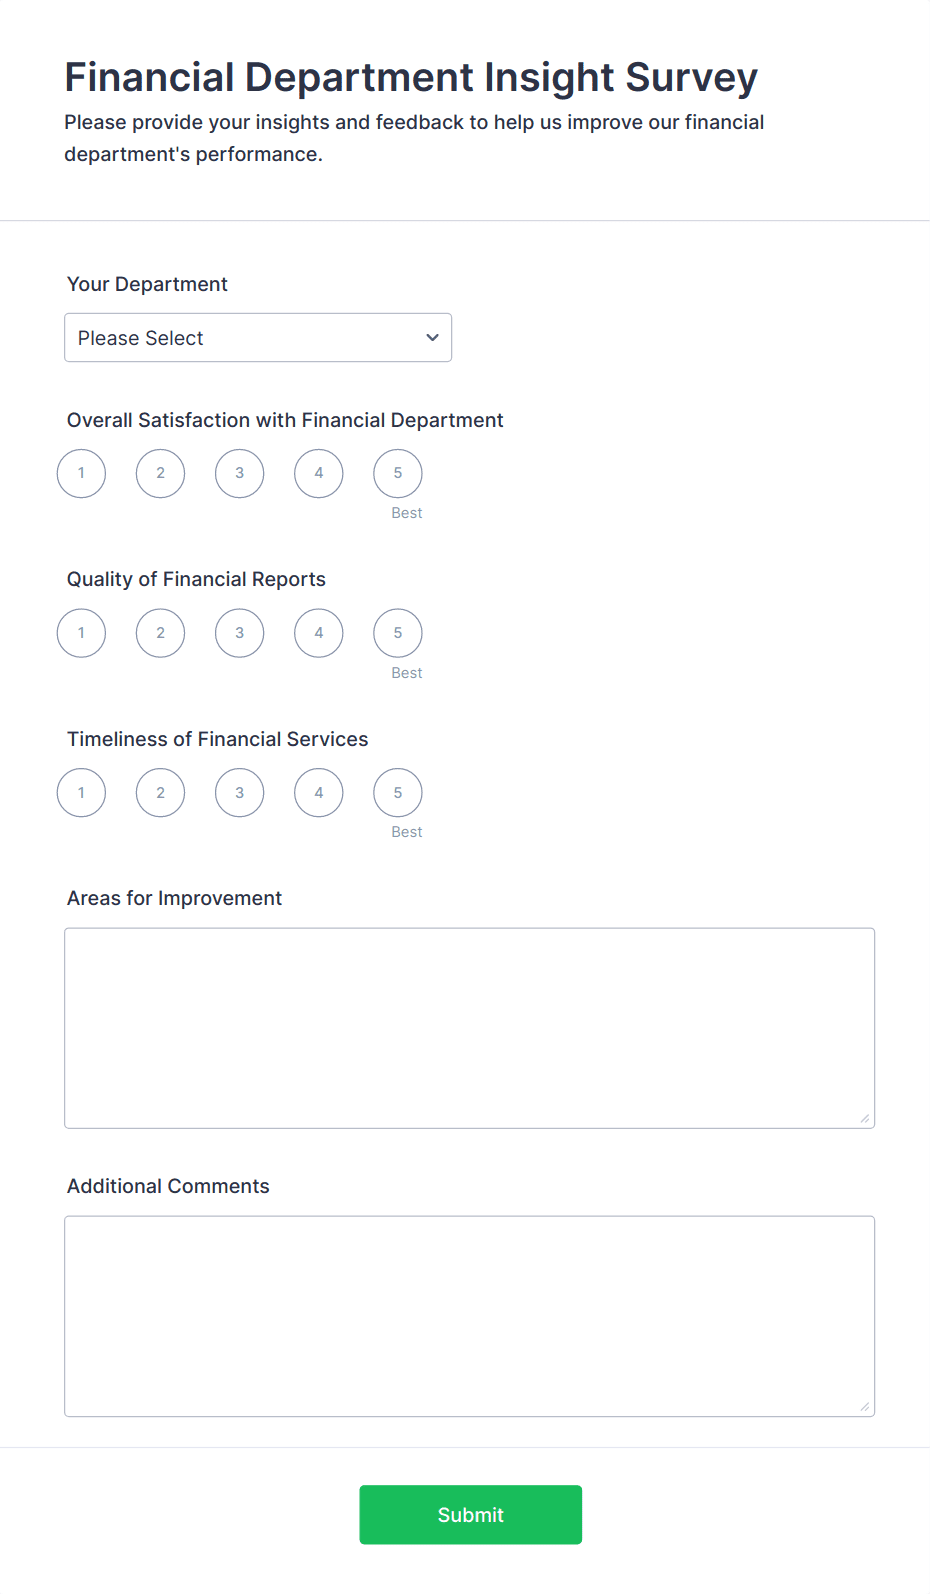
Task: Expand the Please Select department menu
Action: (258, 337)
